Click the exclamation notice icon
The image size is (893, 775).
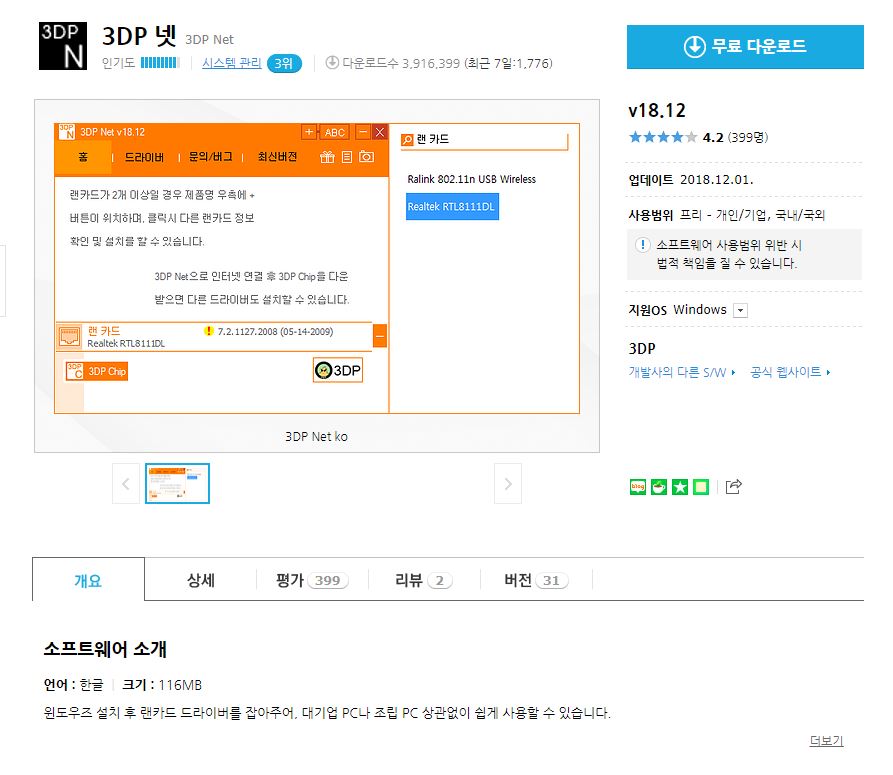tap(642, 245)
